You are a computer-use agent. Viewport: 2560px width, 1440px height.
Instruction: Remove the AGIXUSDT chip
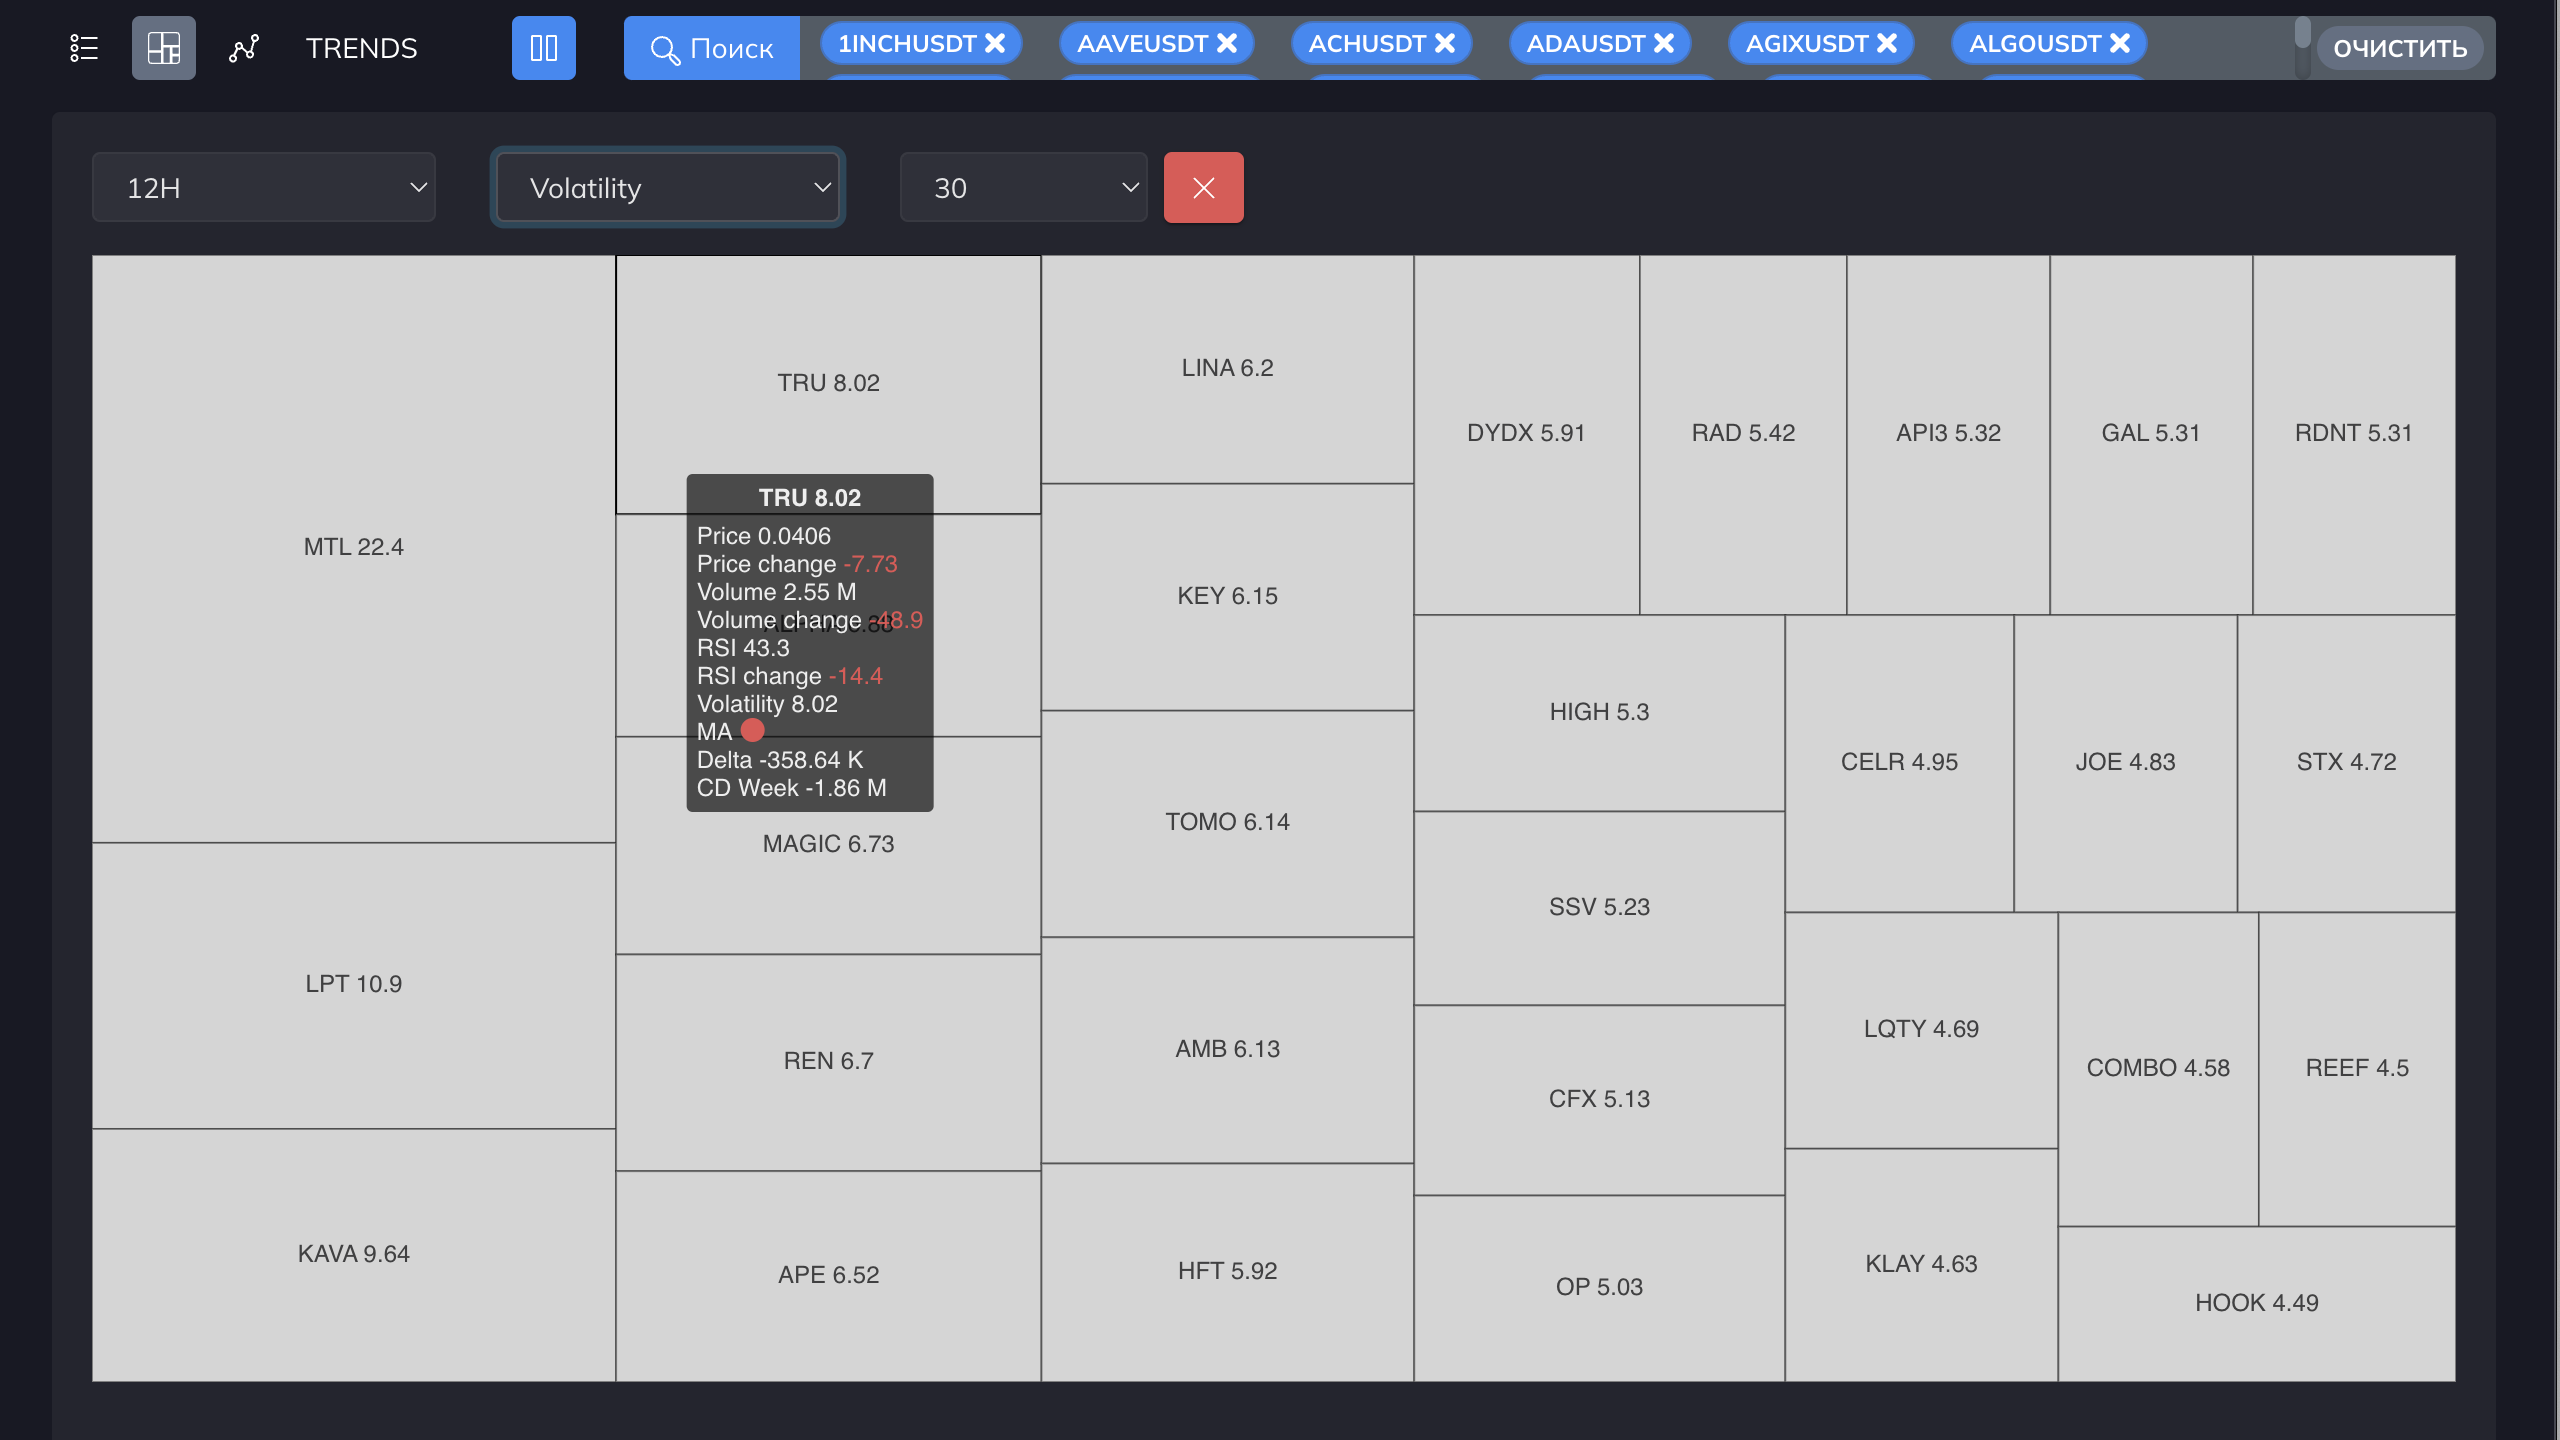(1887, 43)
